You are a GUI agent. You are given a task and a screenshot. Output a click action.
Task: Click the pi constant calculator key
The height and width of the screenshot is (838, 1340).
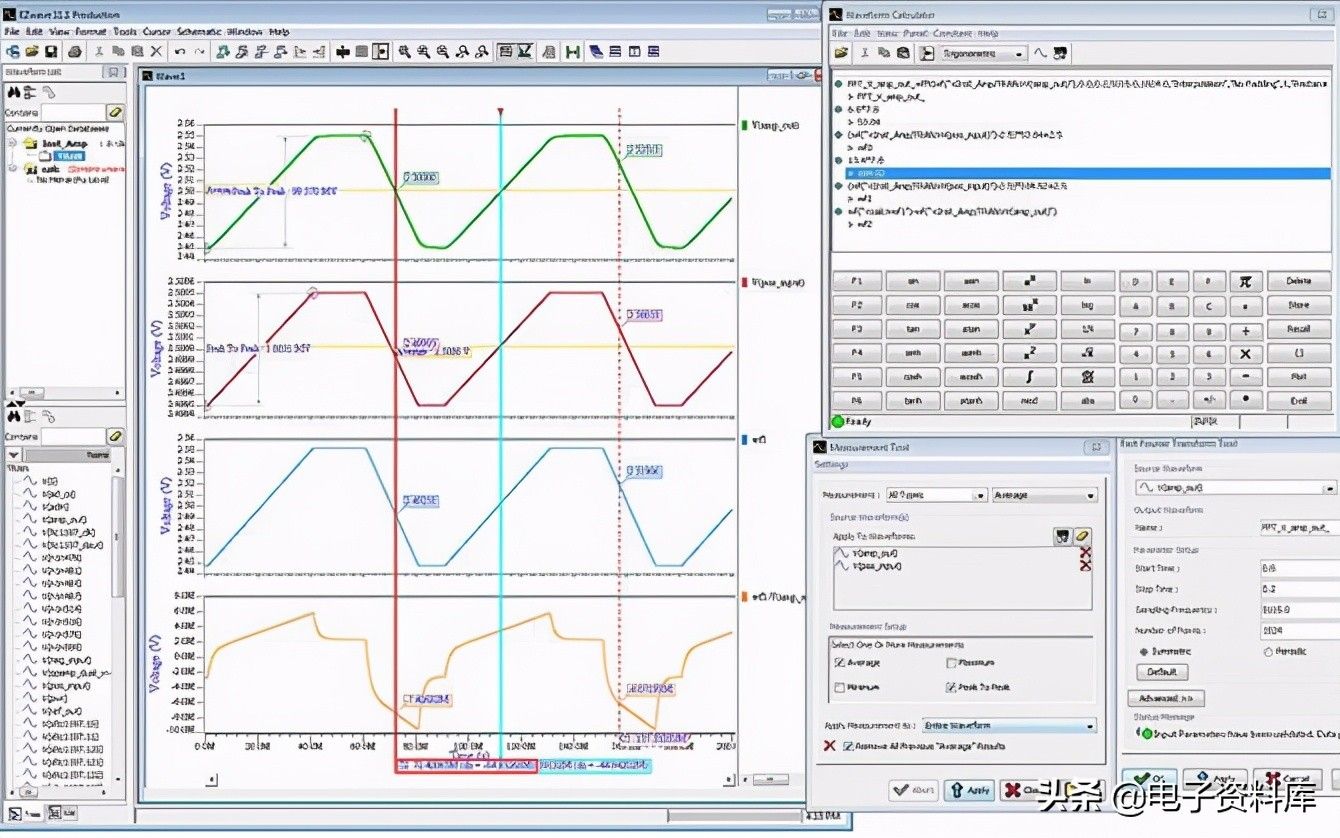click(1245, 282)
